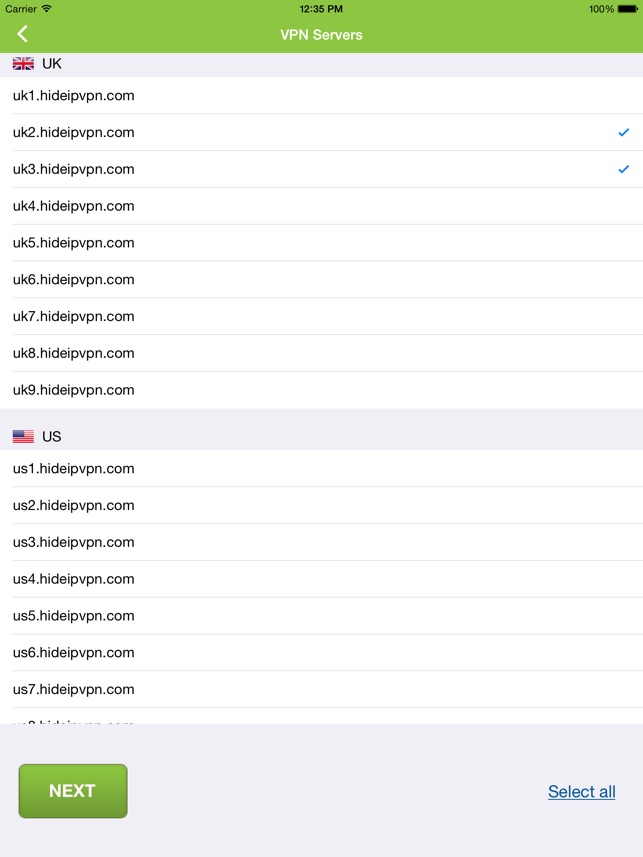Choose server uk5.hideipvpn.com

point(74,243)
